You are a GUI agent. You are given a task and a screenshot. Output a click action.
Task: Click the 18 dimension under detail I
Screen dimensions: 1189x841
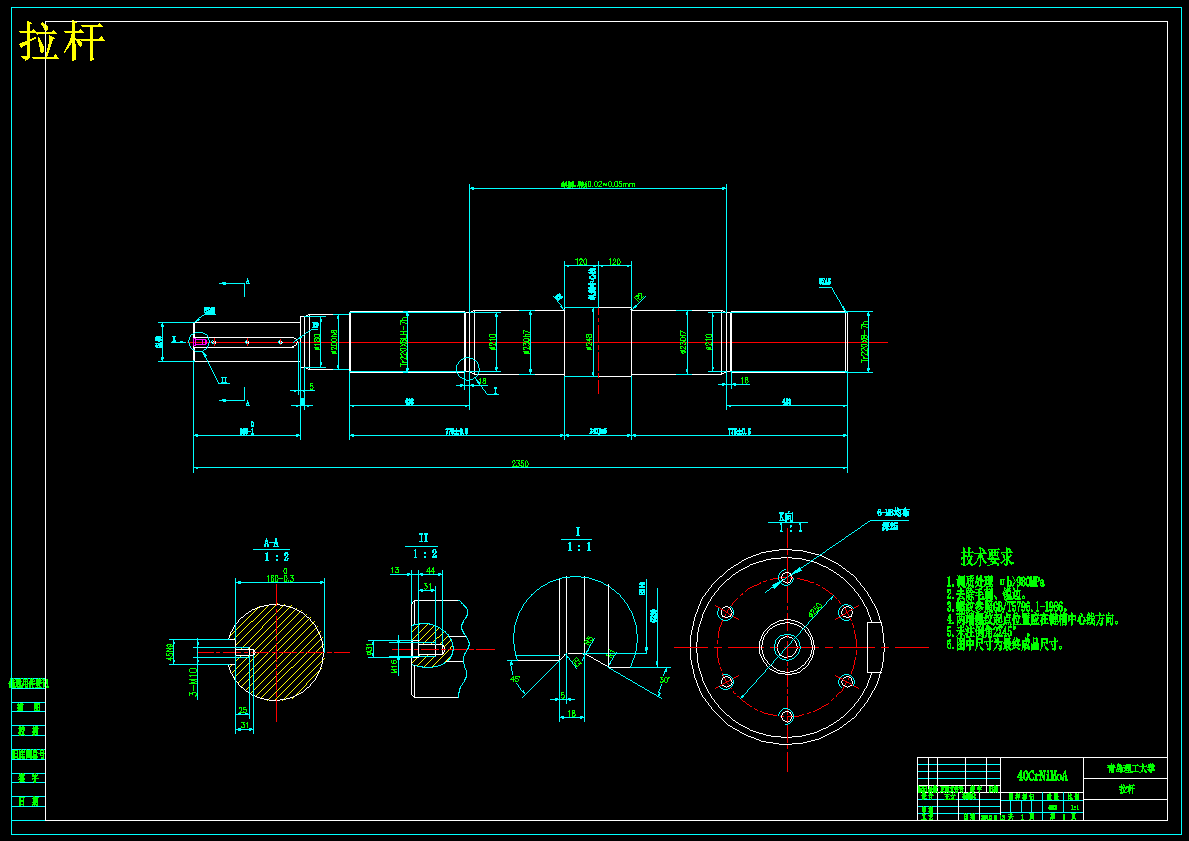click(572, 714)
